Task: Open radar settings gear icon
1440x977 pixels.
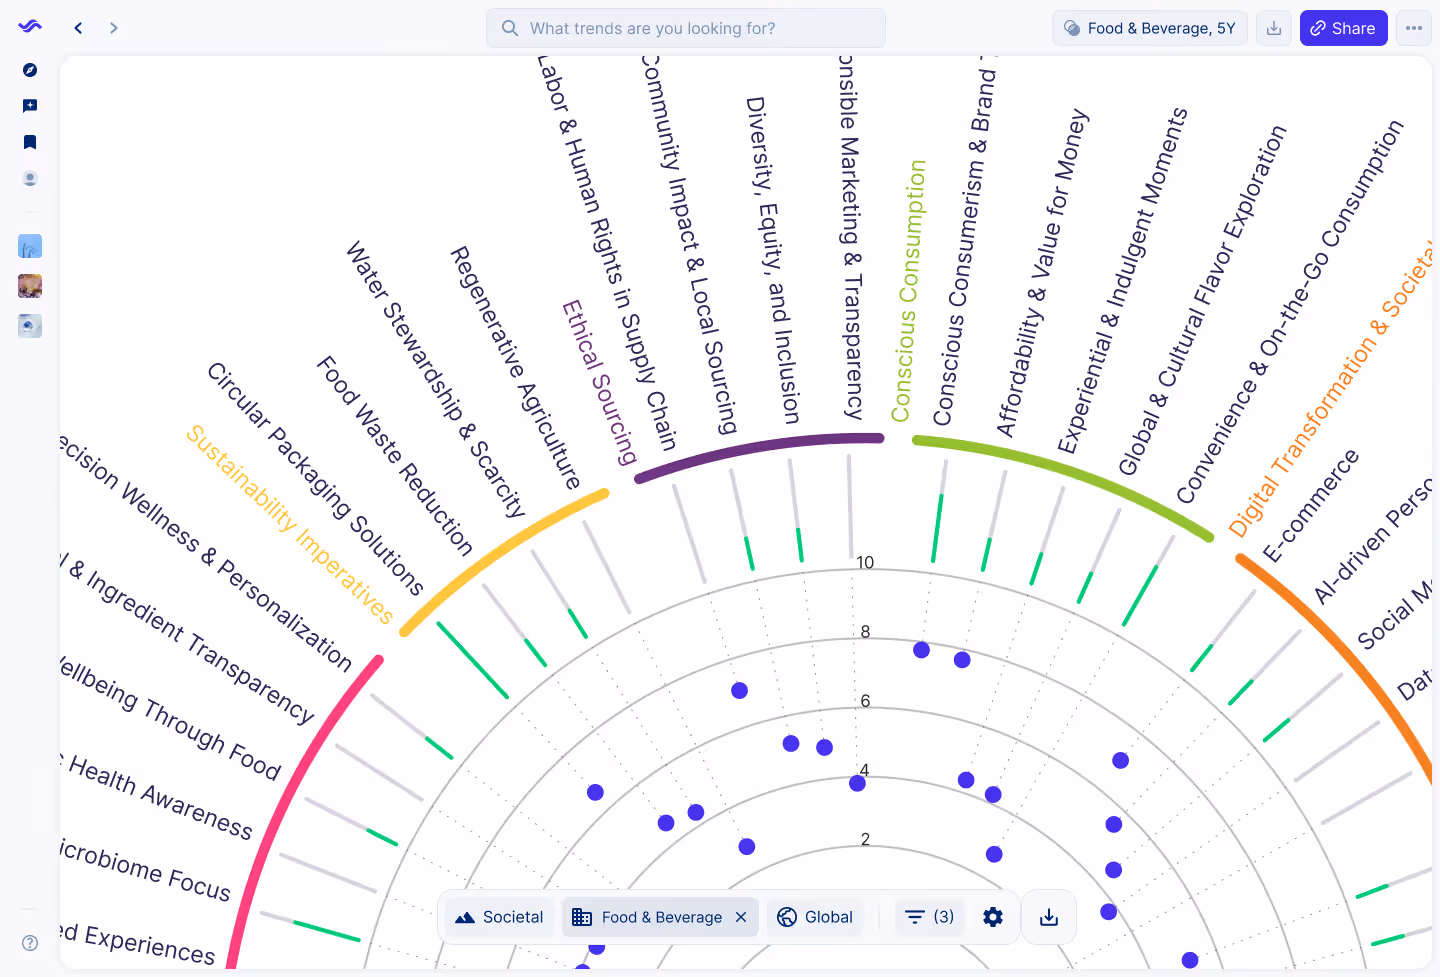Action: [993, 917]
